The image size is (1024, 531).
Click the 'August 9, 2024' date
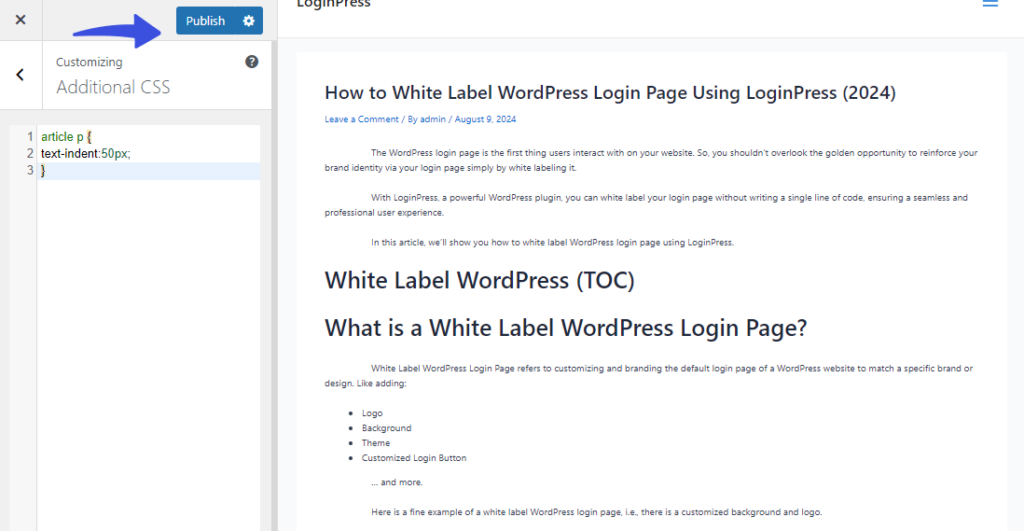[x=485, y=119]
